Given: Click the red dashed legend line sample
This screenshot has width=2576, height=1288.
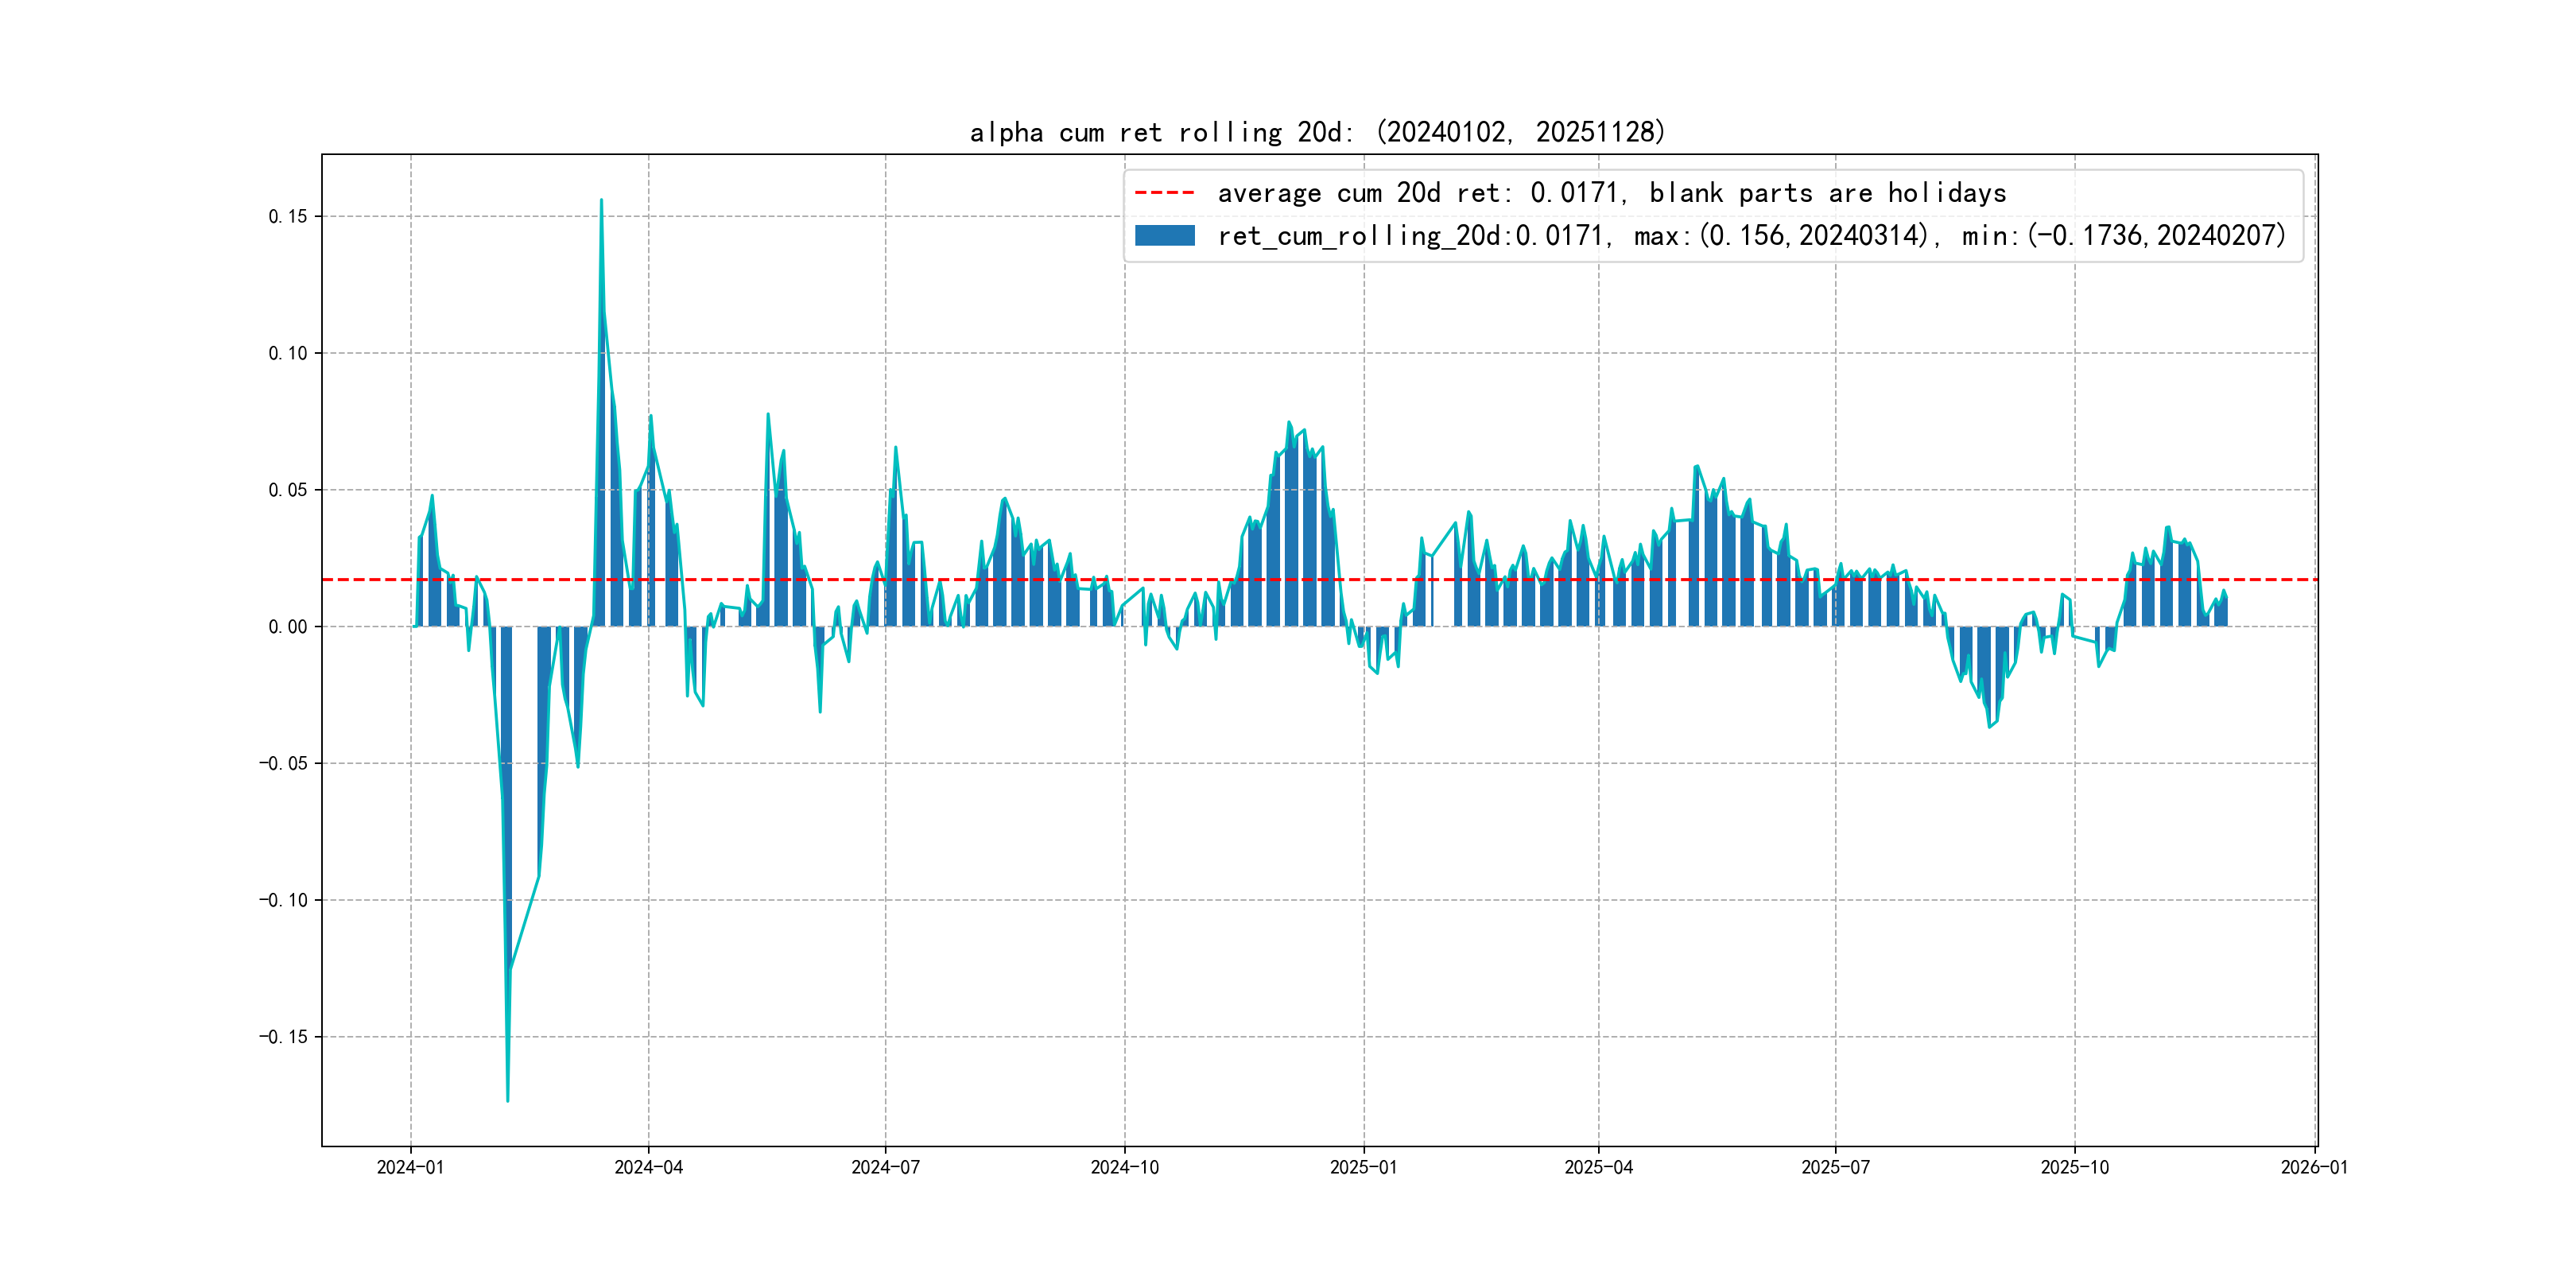Looking at the screenshot, I should click(x=1164, y=193).
